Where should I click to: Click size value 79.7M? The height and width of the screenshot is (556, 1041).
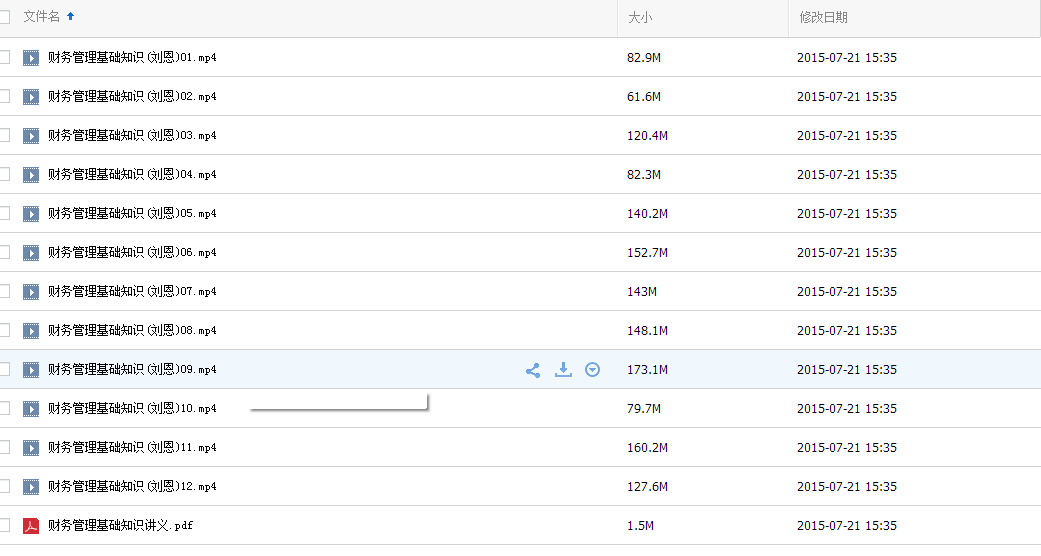644,409
